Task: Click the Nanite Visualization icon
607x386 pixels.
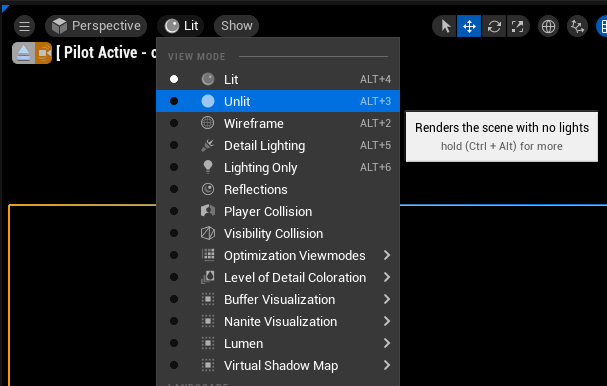Action: 208,321
